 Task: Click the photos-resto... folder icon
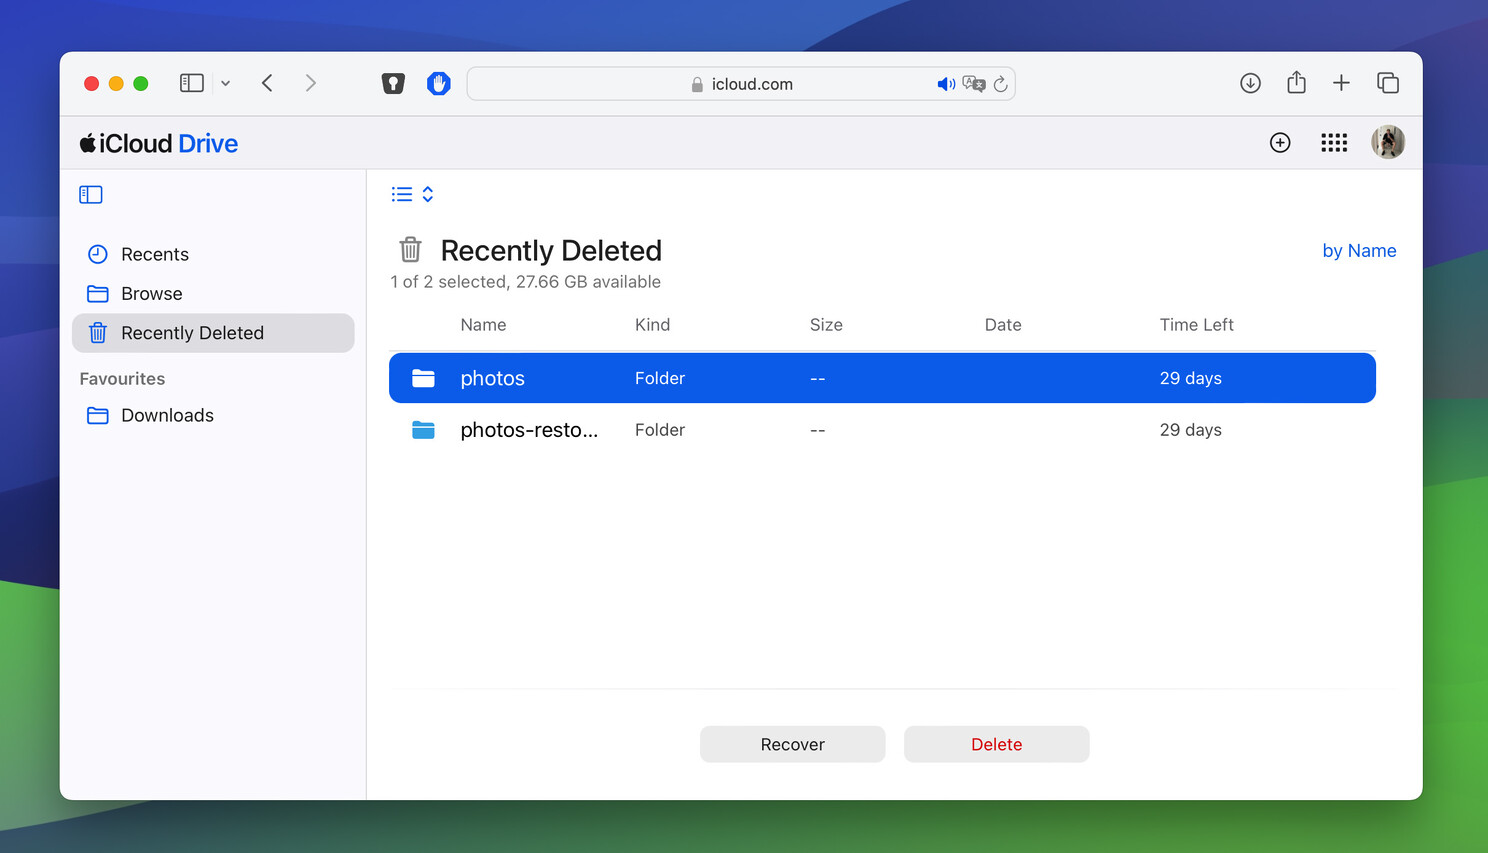pos(423,430)
